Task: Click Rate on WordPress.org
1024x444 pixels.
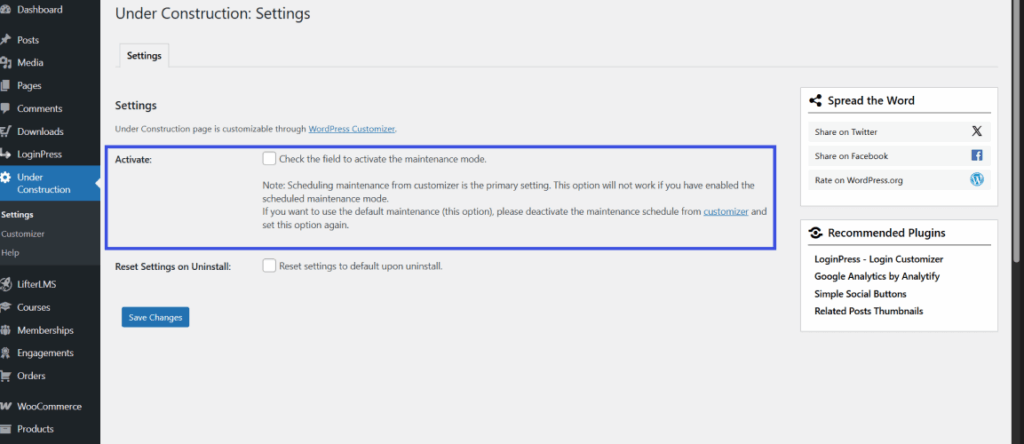Action: [x=899, y=180]
